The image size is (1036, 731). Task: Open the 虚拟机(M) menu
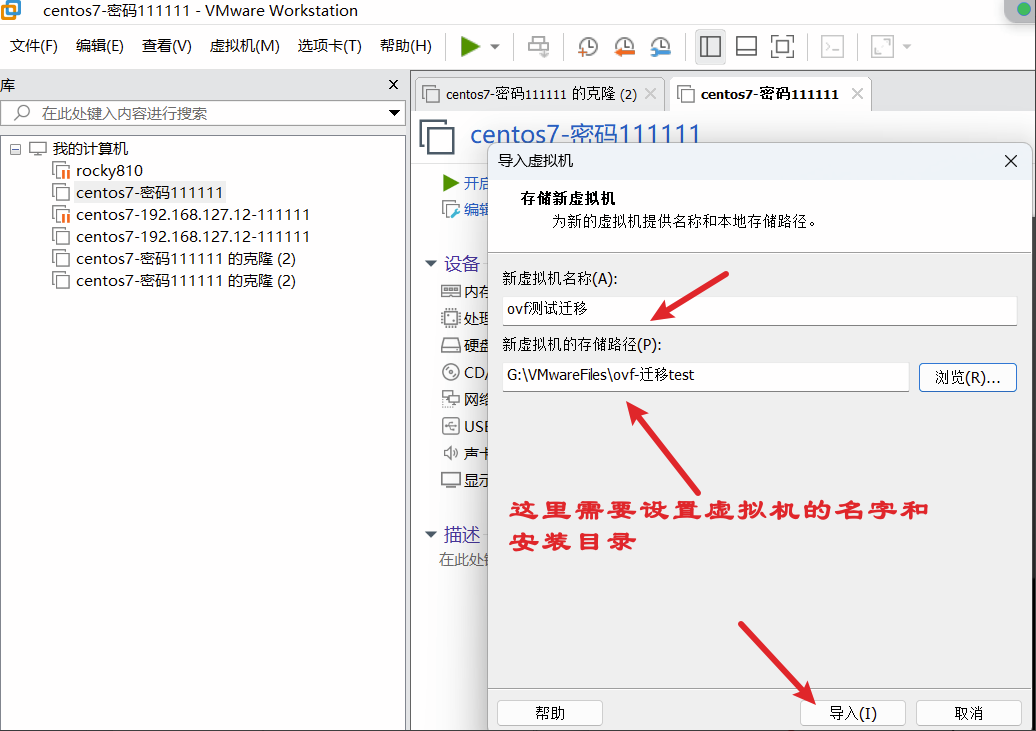click(244, 46)
